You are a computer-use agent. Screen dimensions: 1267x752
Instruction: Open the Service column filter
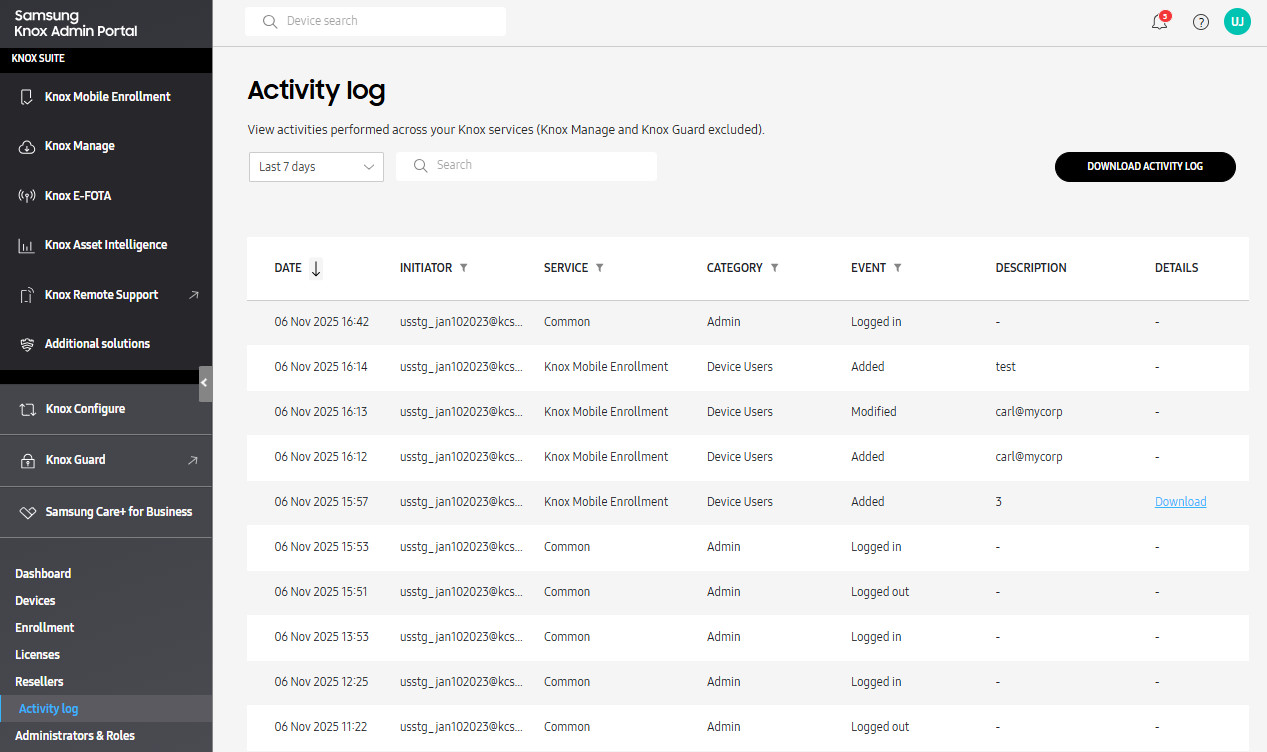tap(600, 267)
